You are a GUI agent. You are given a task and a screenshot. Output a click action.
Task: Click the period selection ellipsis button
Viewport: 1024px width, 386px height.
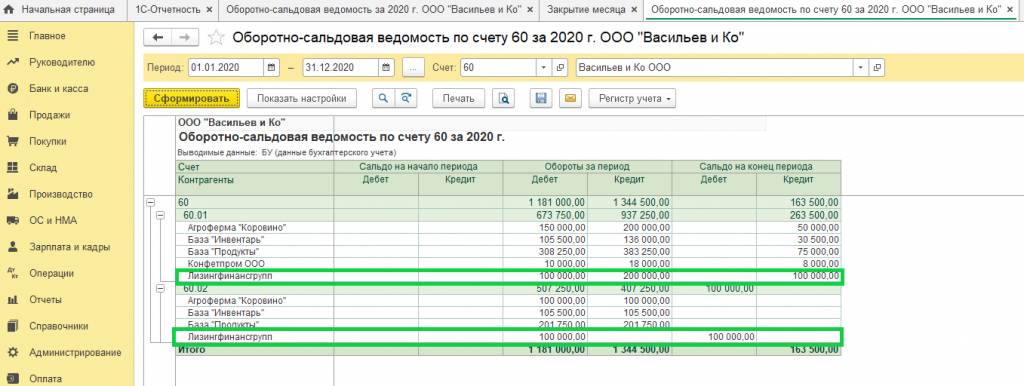413,67
